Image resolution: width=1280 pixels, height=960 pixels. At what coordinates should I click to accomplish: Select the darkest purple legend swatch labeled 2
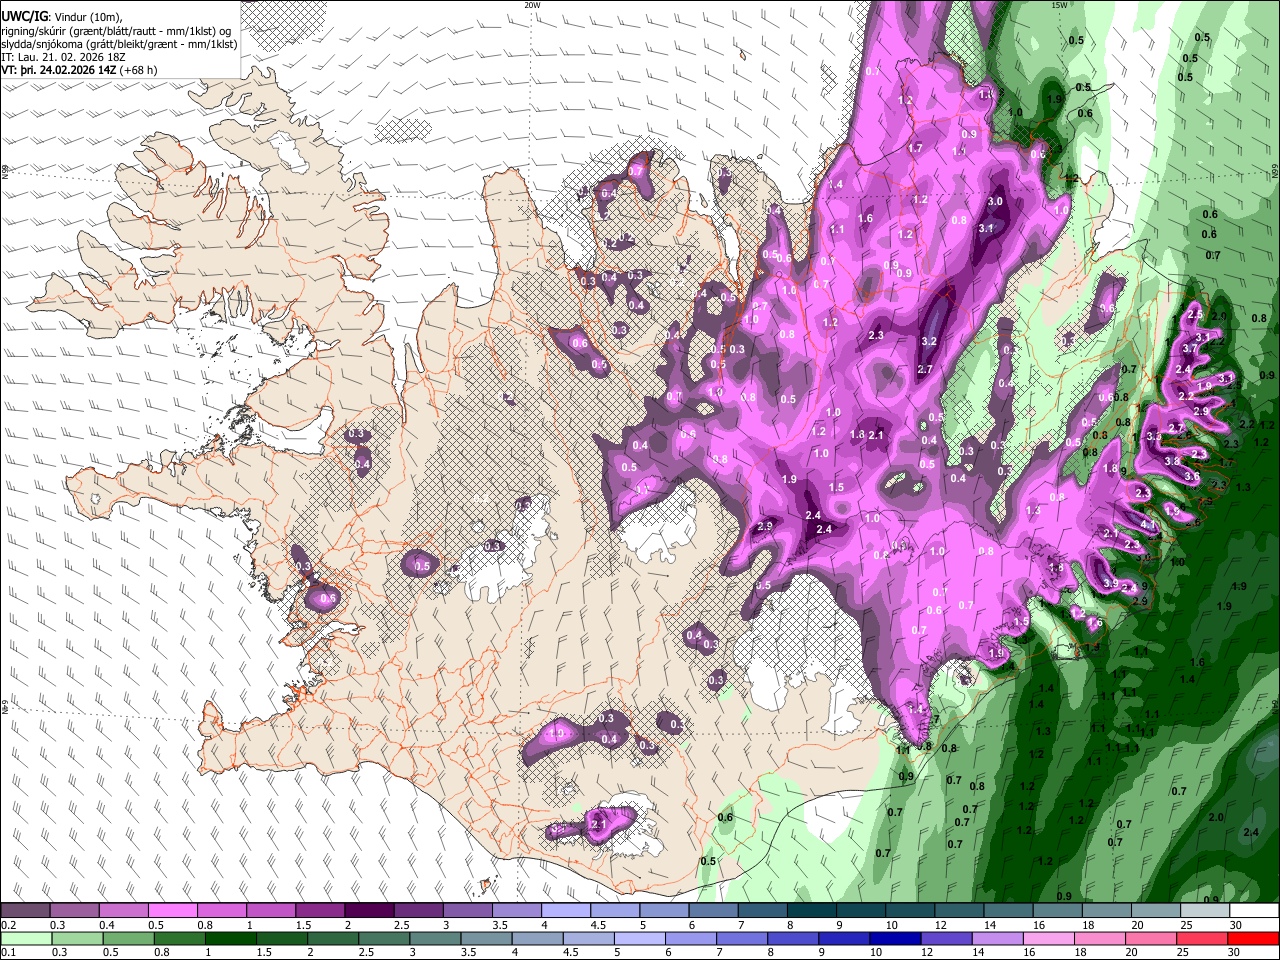(x=369, y=910)
